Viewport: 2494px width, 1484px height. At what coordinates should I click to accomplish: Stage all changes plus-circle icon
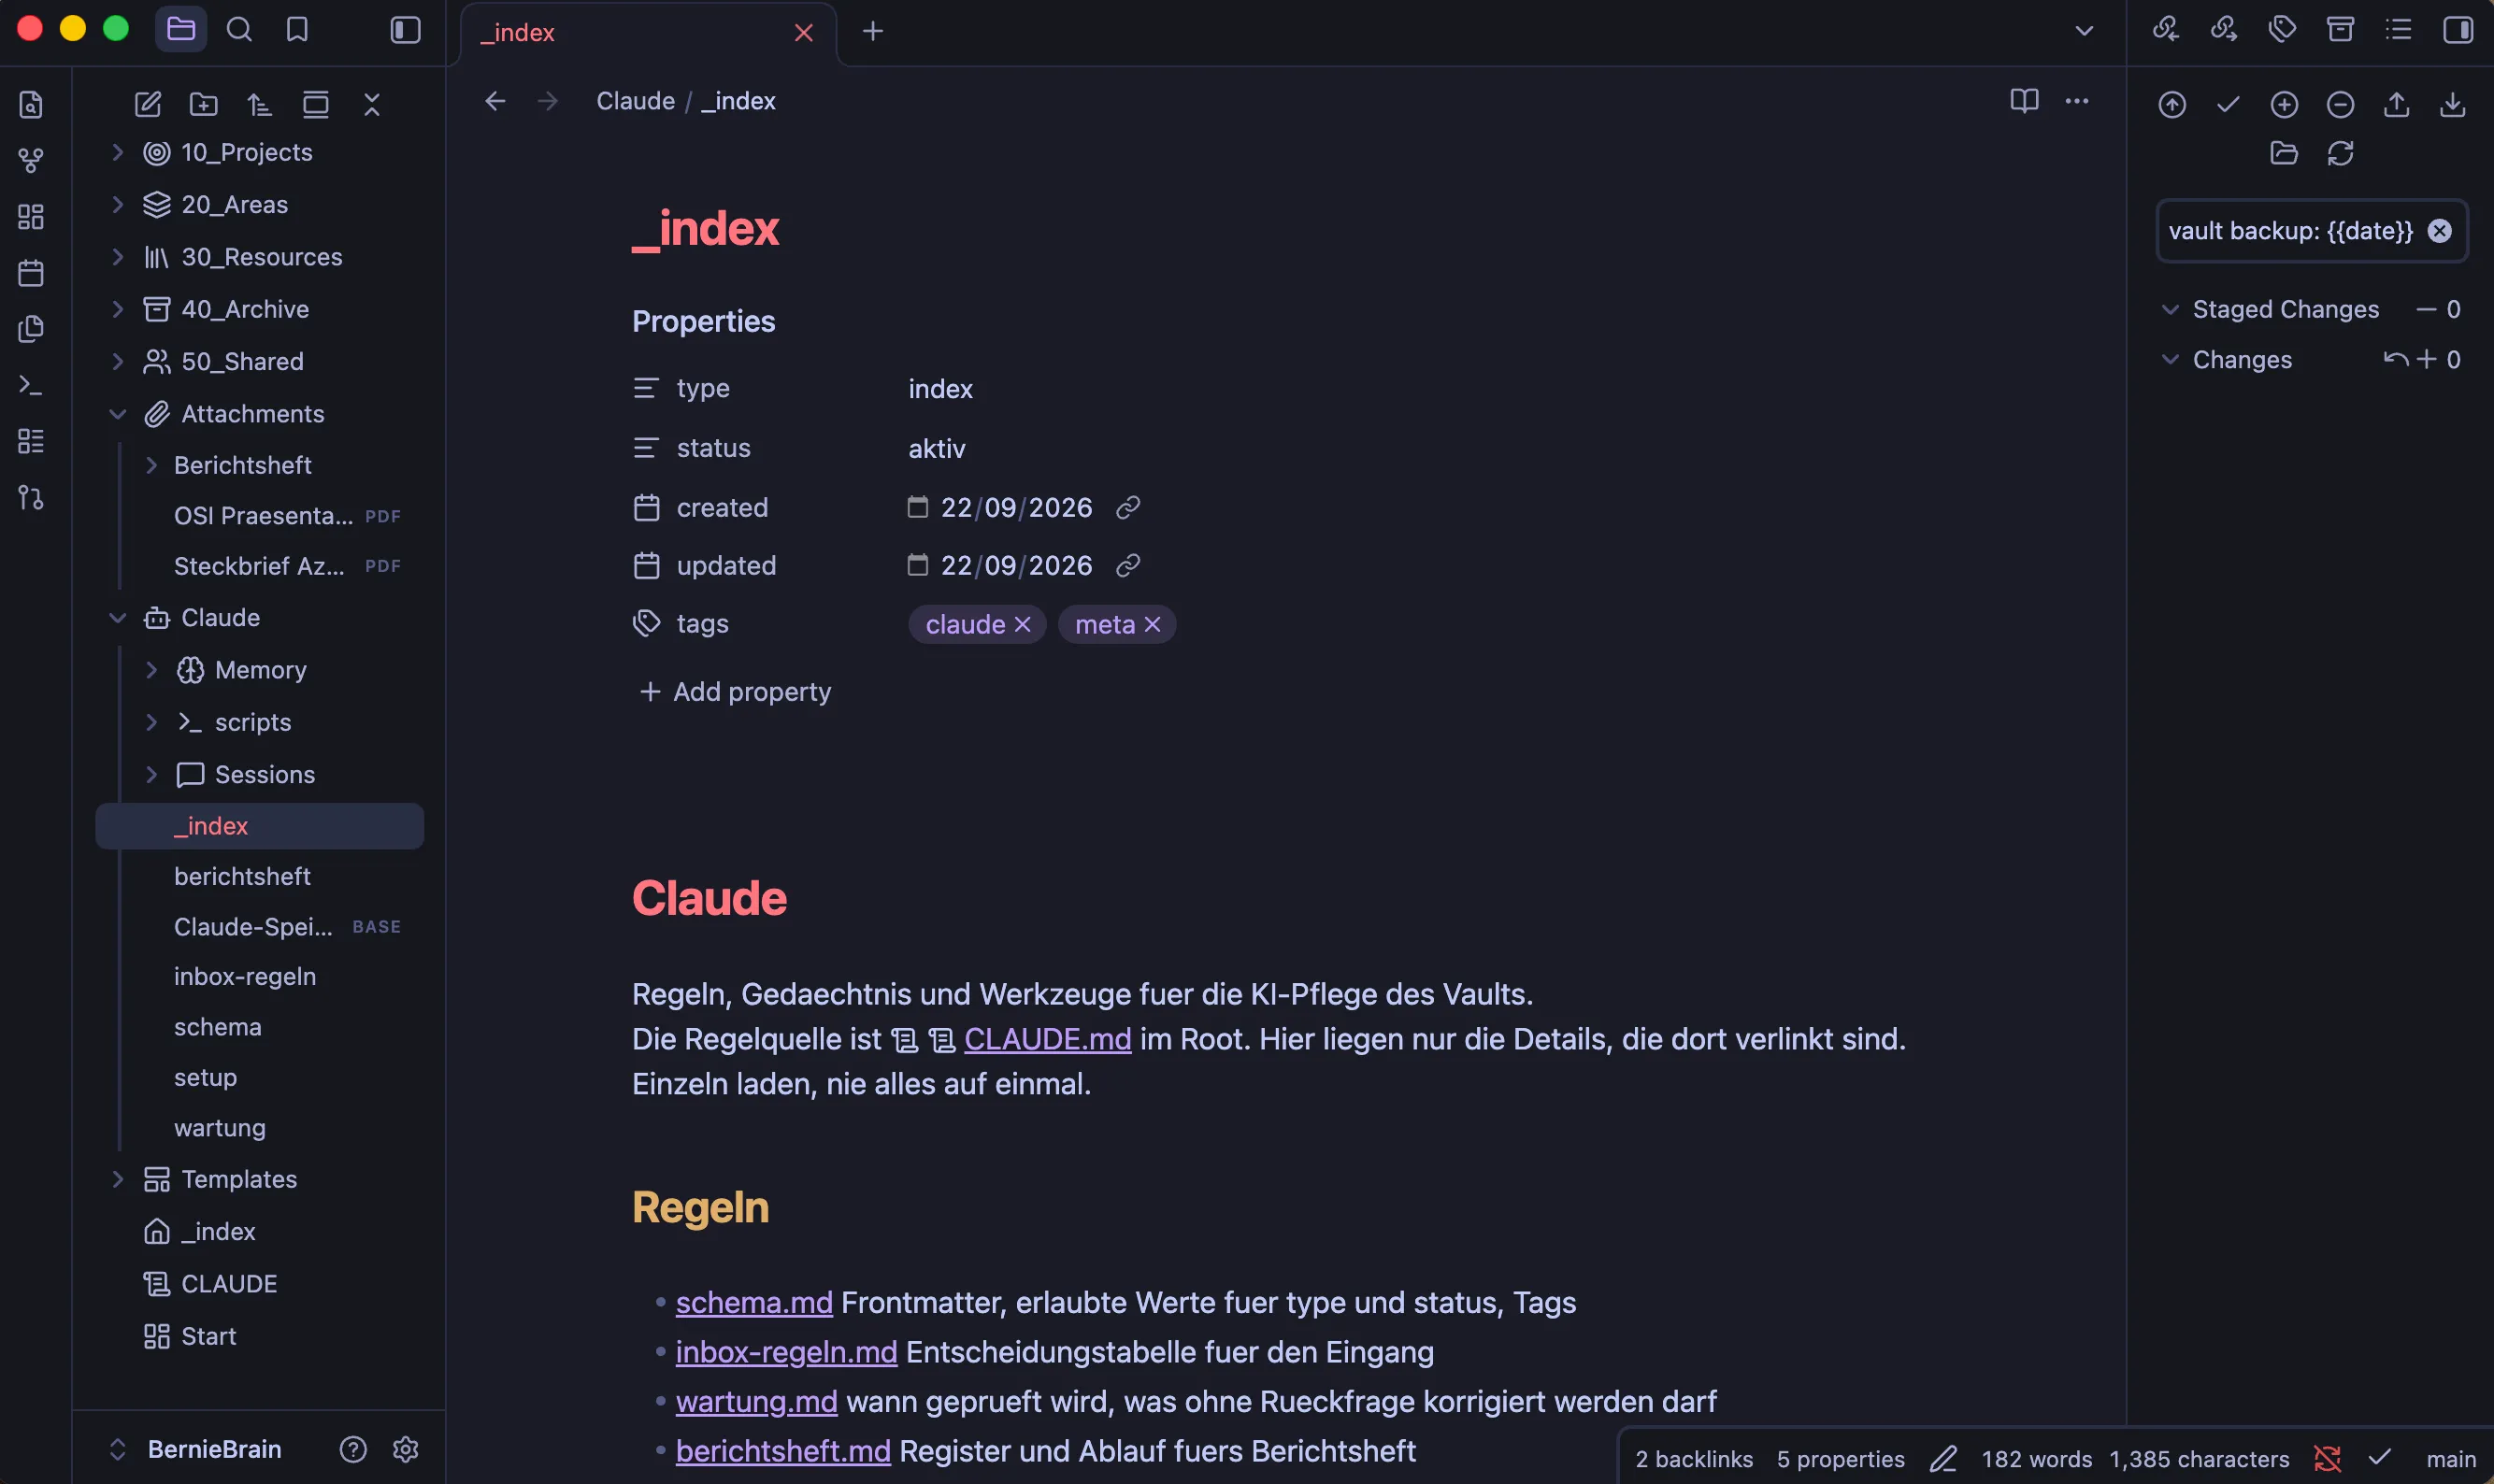tap(2284, 104)
